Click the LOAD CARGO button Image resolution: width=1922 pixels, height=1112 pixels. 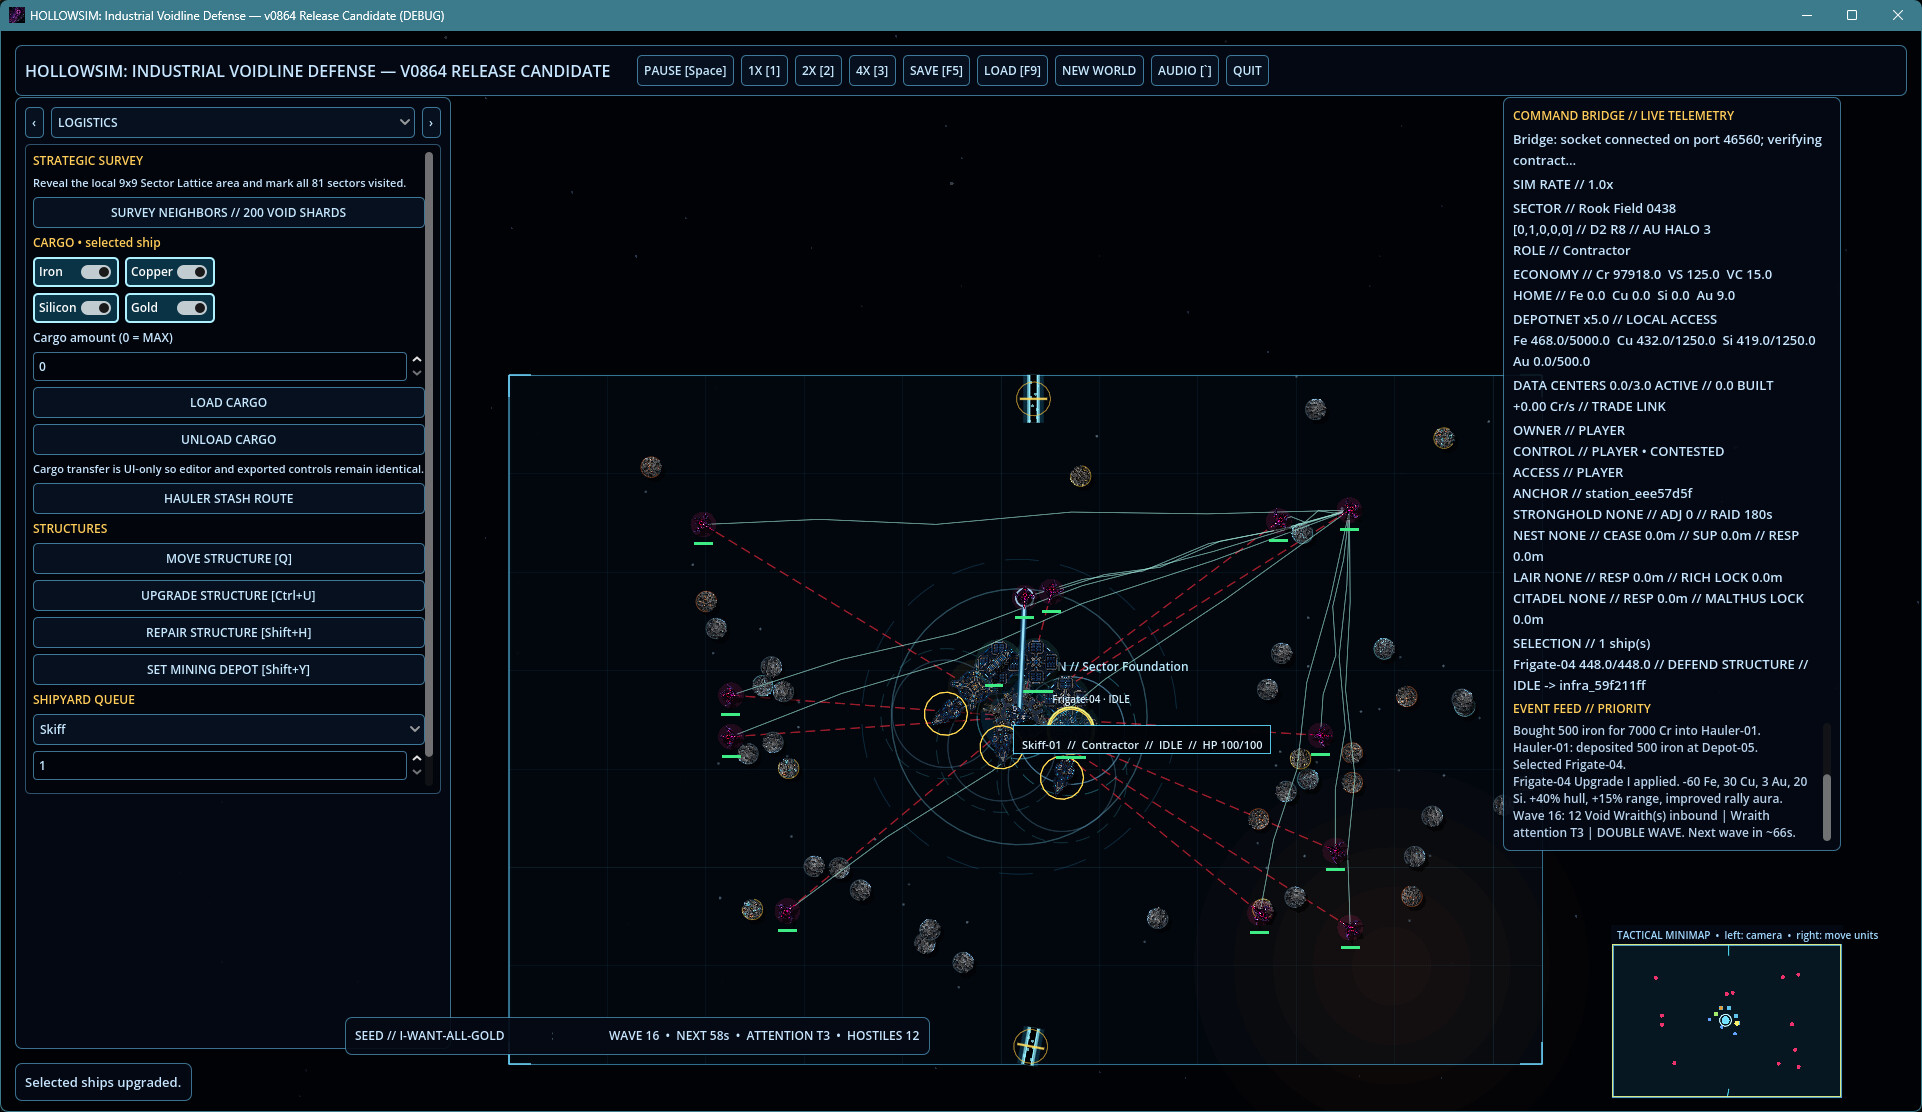tap(229, 403)
